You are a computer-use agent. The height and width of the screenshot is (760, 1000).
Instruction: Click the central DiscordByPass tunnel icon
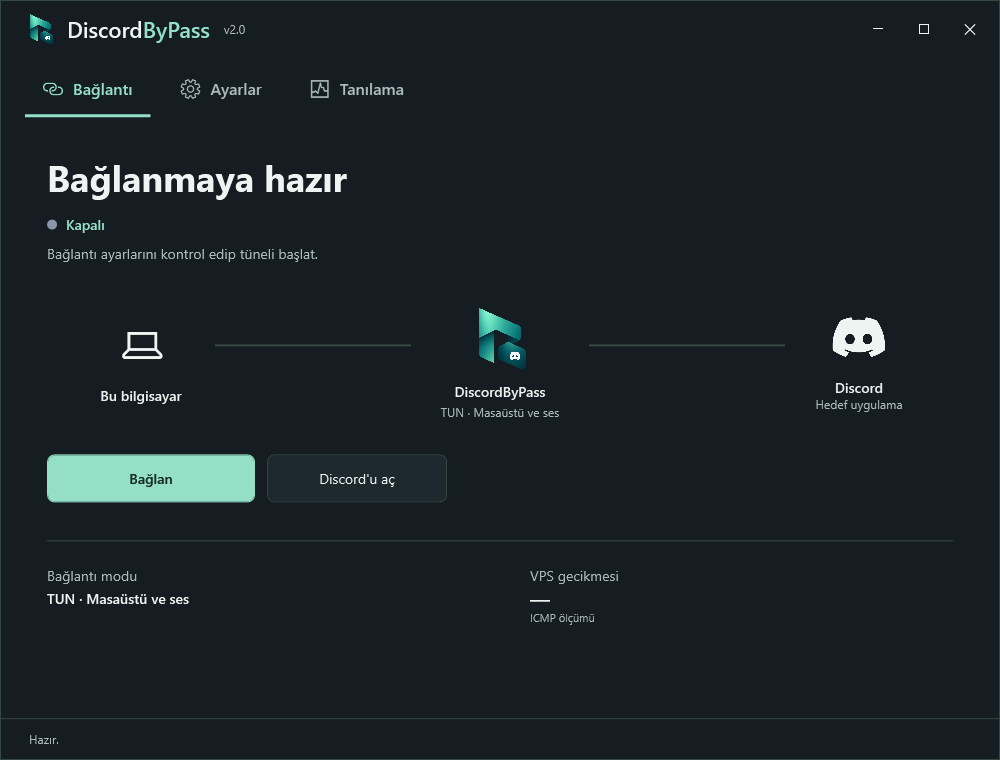click(x=501, y=339)
